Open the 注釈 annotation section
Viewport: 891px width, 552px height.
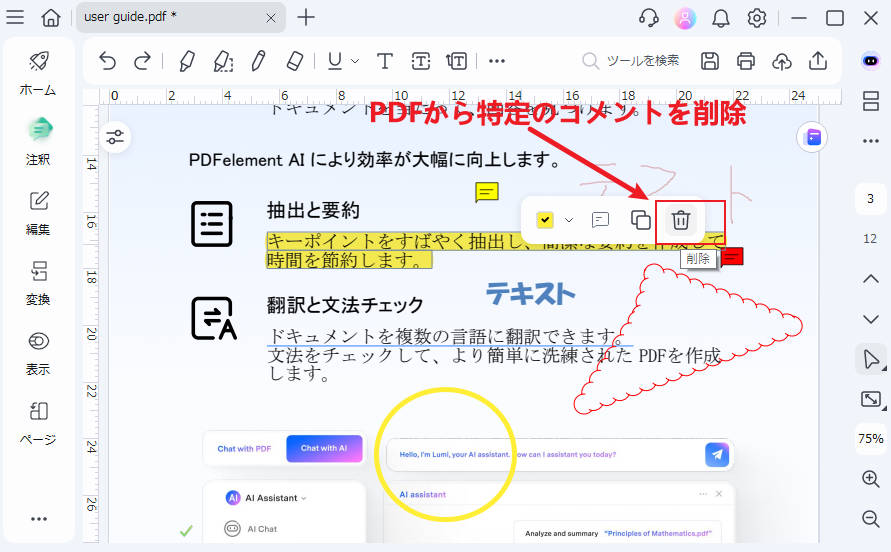pyautogui.click(x=38, y=142)
